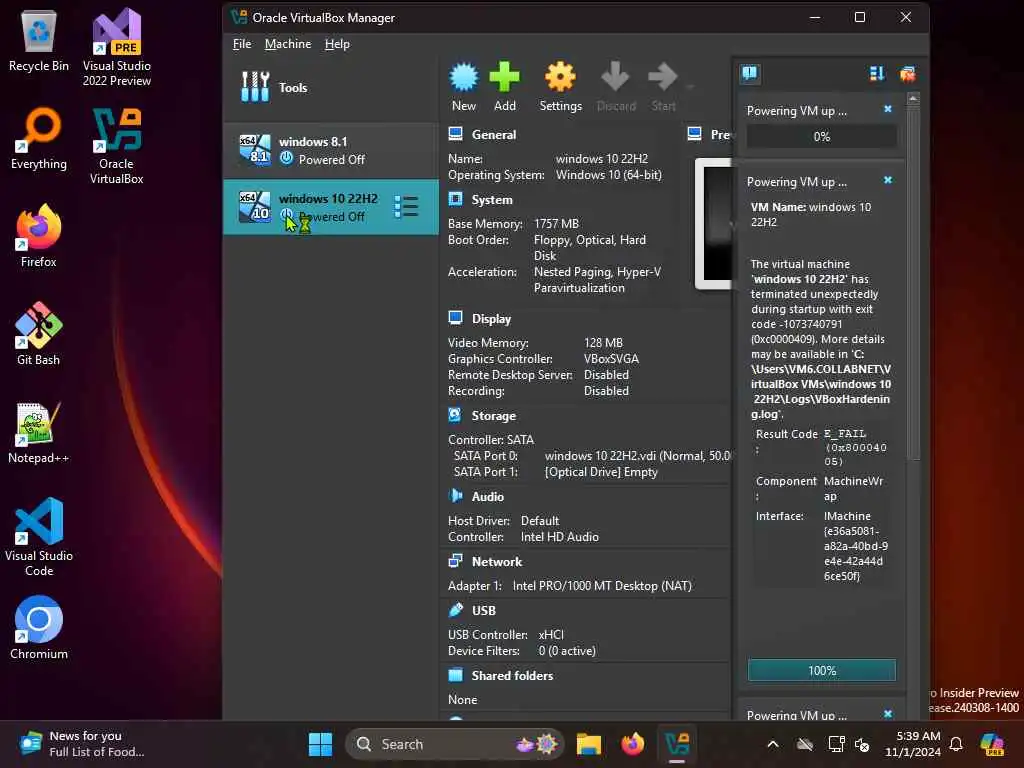The width and height of the screenshot is (1024, 768).
Task: Click the Display section header icon
Action: point(455,318)
